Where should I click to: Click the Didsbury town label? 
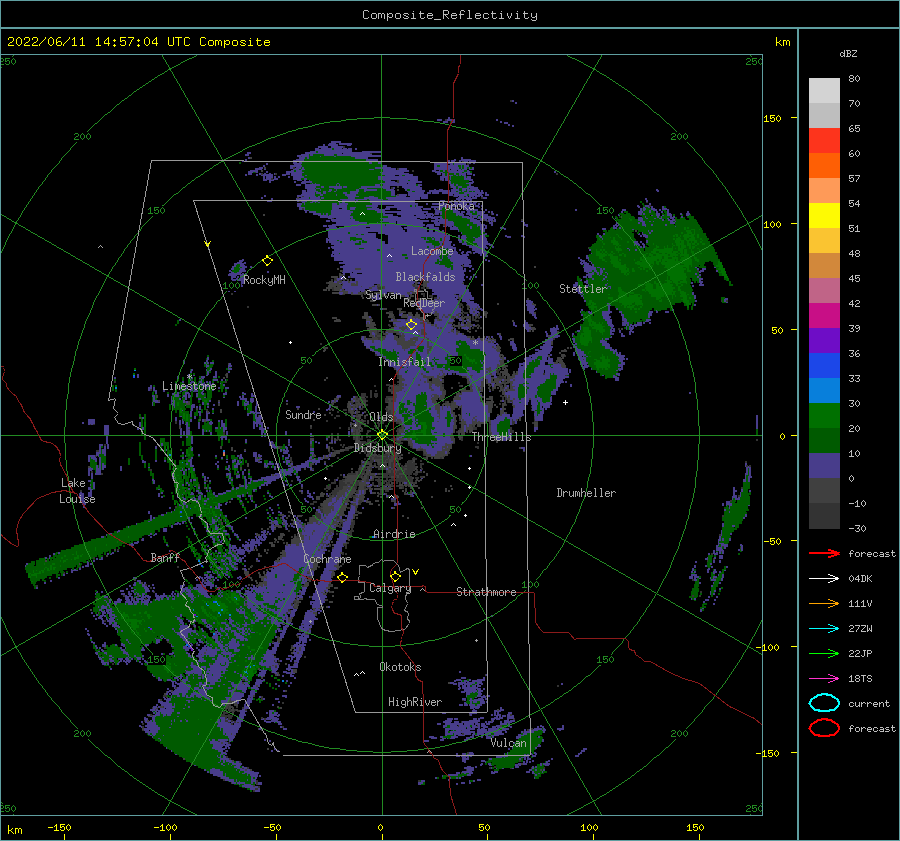378,448
